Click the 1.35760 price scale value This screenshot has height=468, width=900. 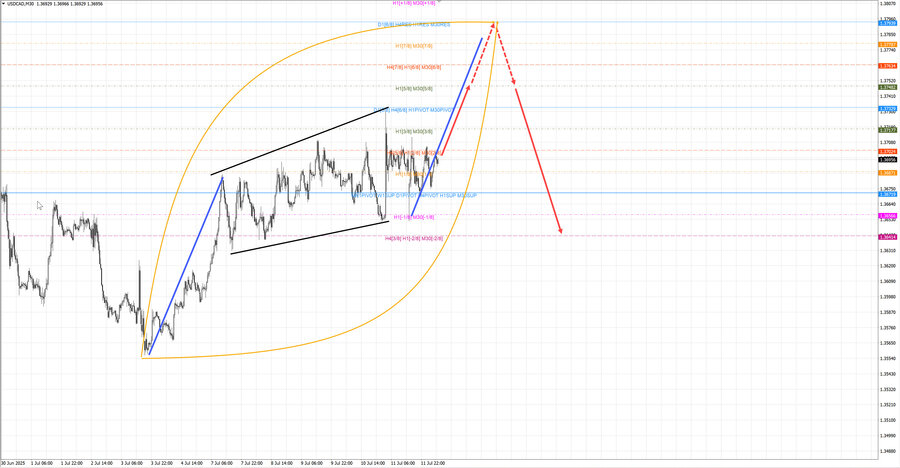coord(889,328)
